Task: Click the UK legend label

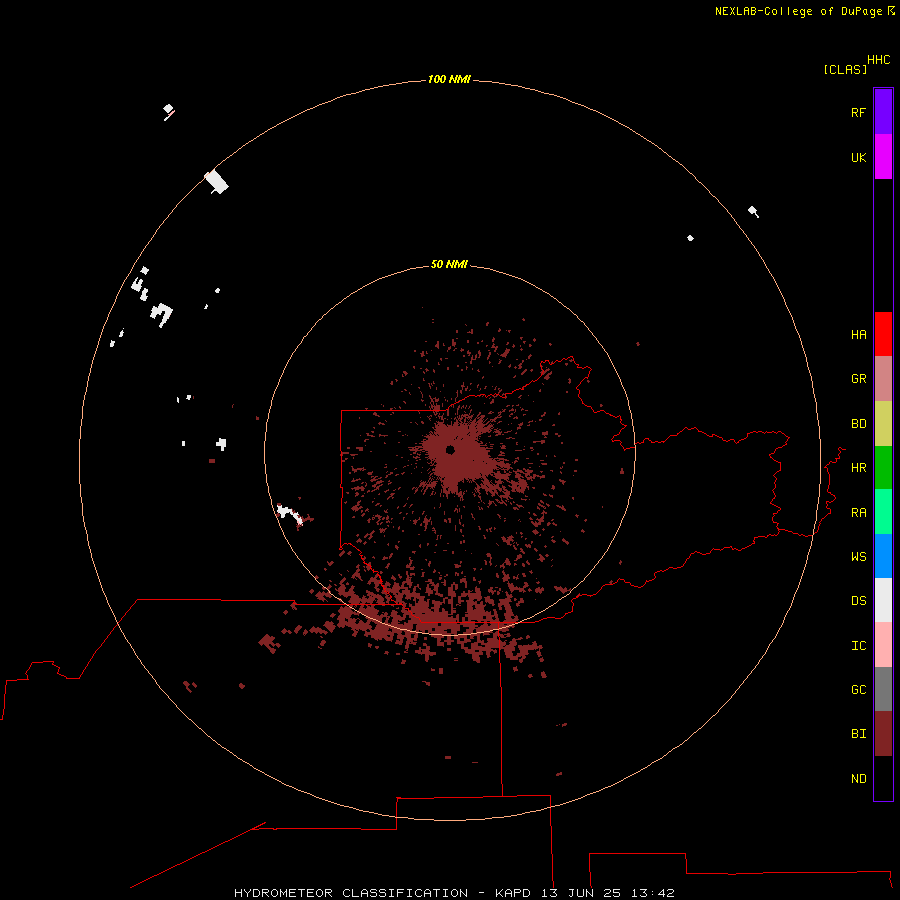Action: tap(859, 157)
